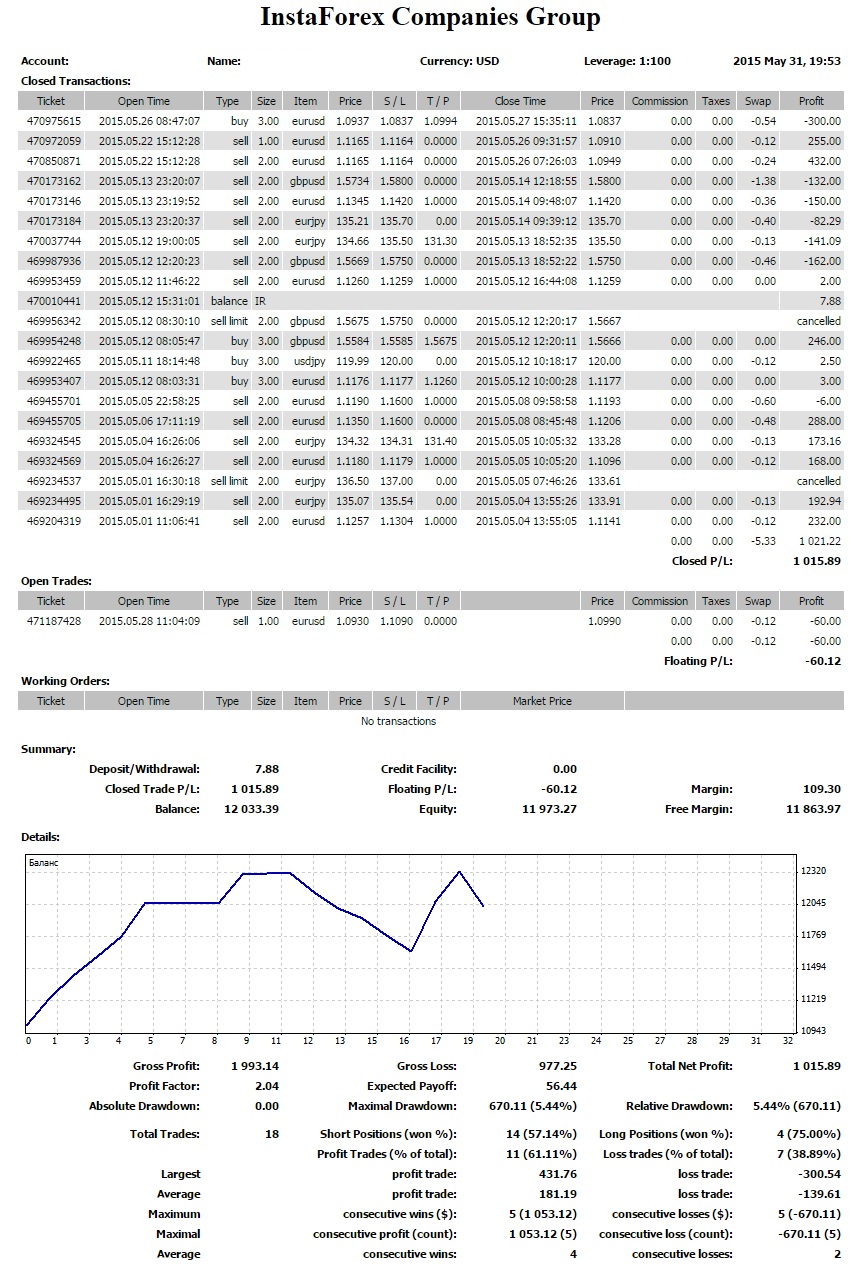Click ticket 469954248
865x1276 pixels.
(x=54, y=341)
